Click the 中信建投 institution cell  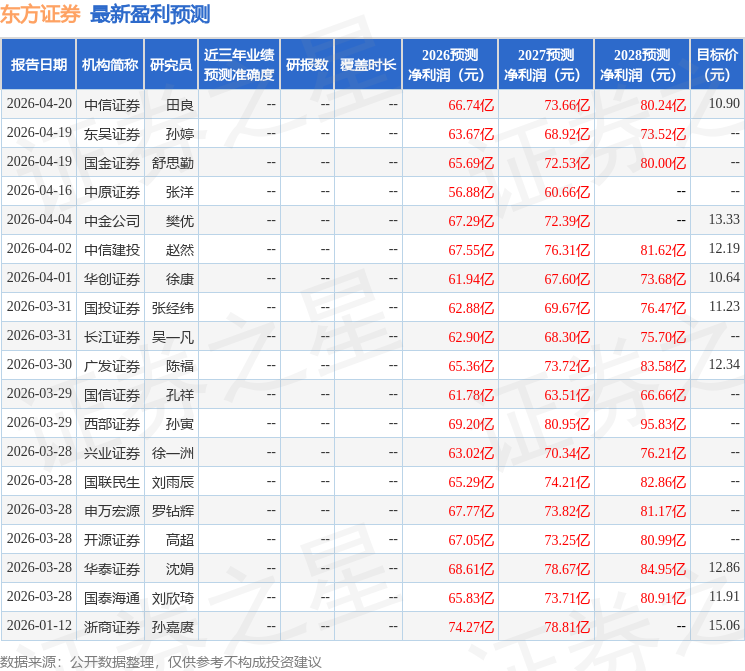tap(112, 250)
